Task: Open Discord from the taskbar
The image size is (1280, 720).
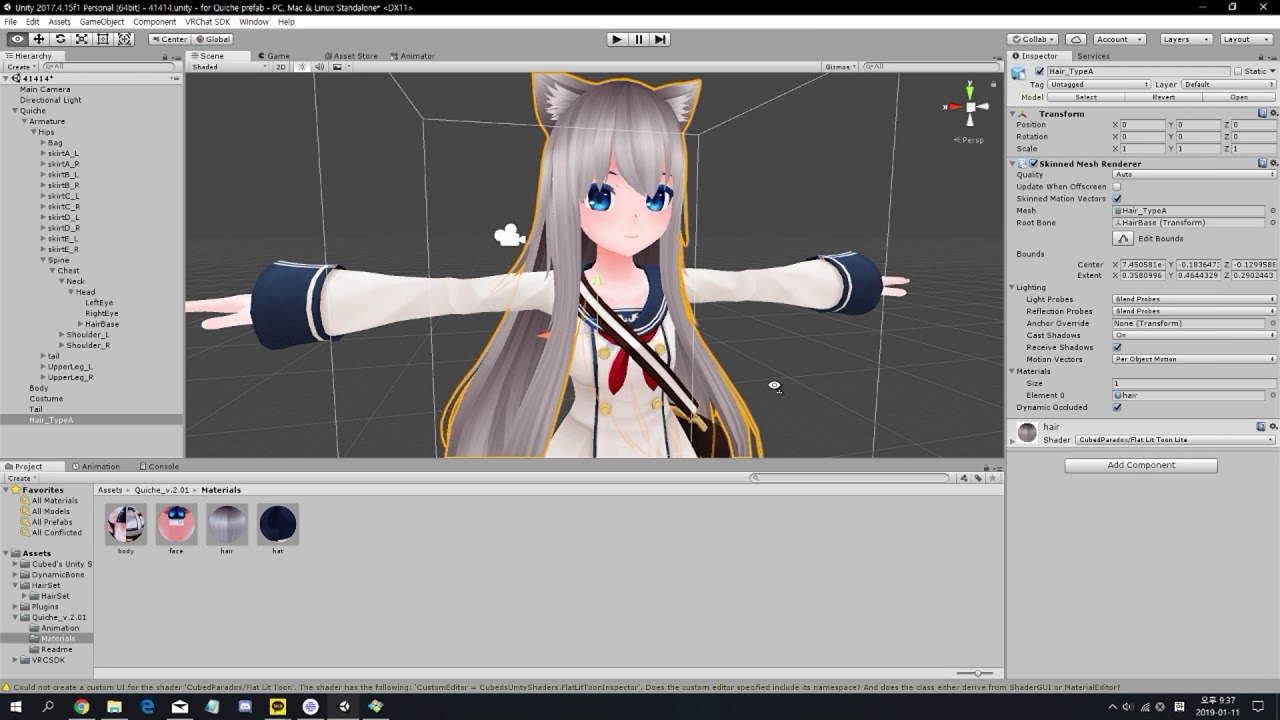Action: pos(245,707)
